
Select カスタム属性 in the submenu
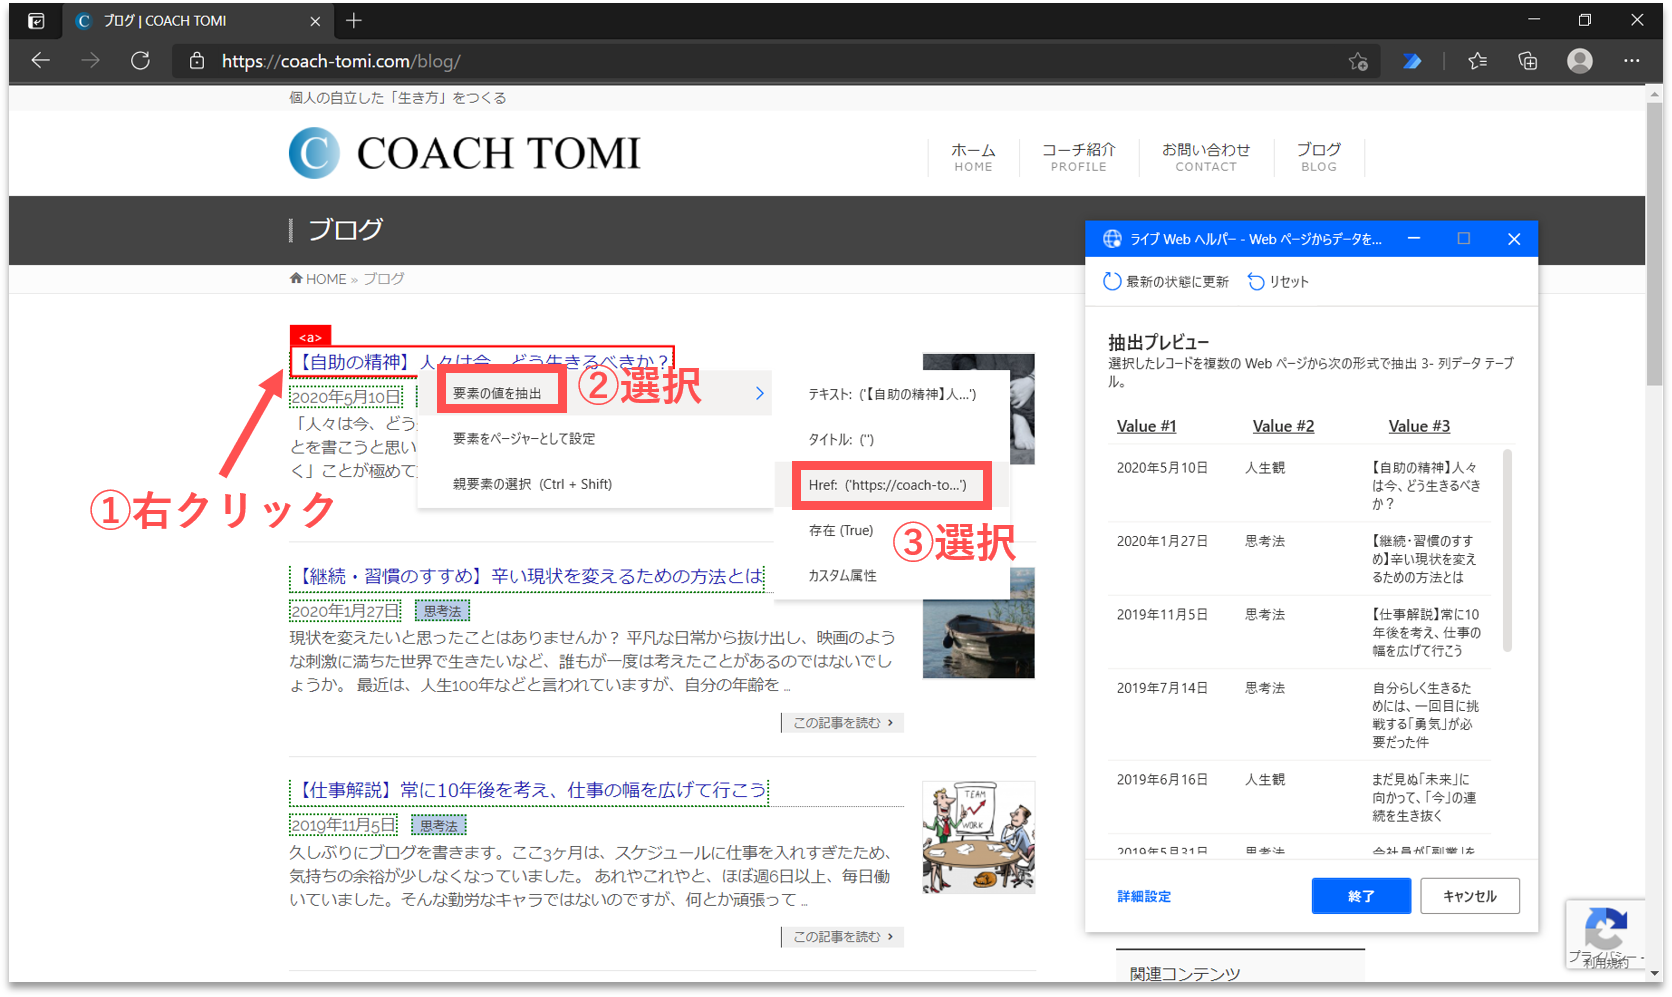(x=842, y=576)
